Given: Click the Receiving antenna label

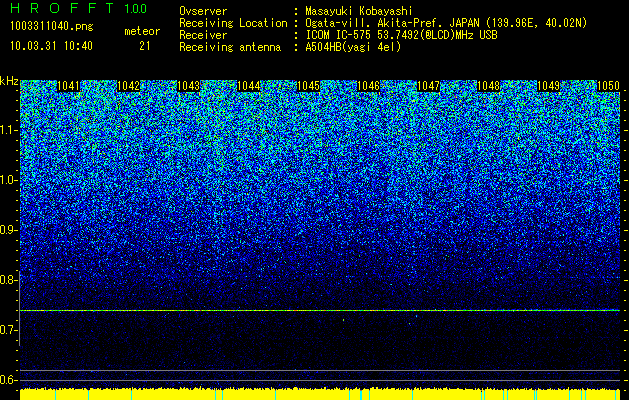Looking at the screenshot, I should click(230, 47).
